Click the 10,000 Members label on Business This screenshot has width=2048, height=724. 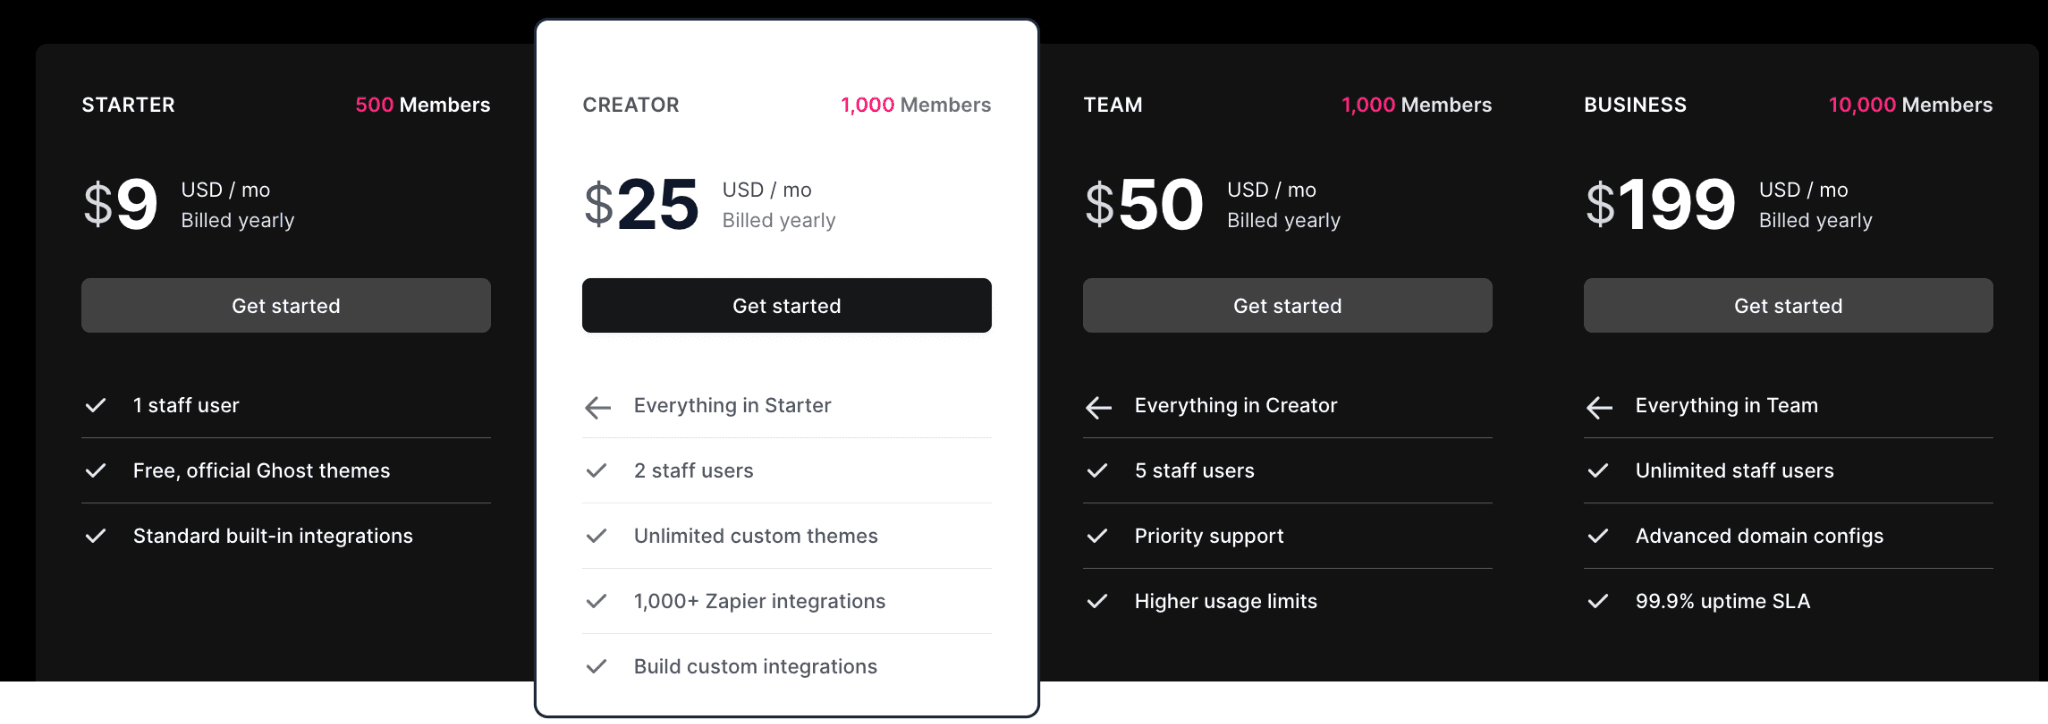[1910, 105]
